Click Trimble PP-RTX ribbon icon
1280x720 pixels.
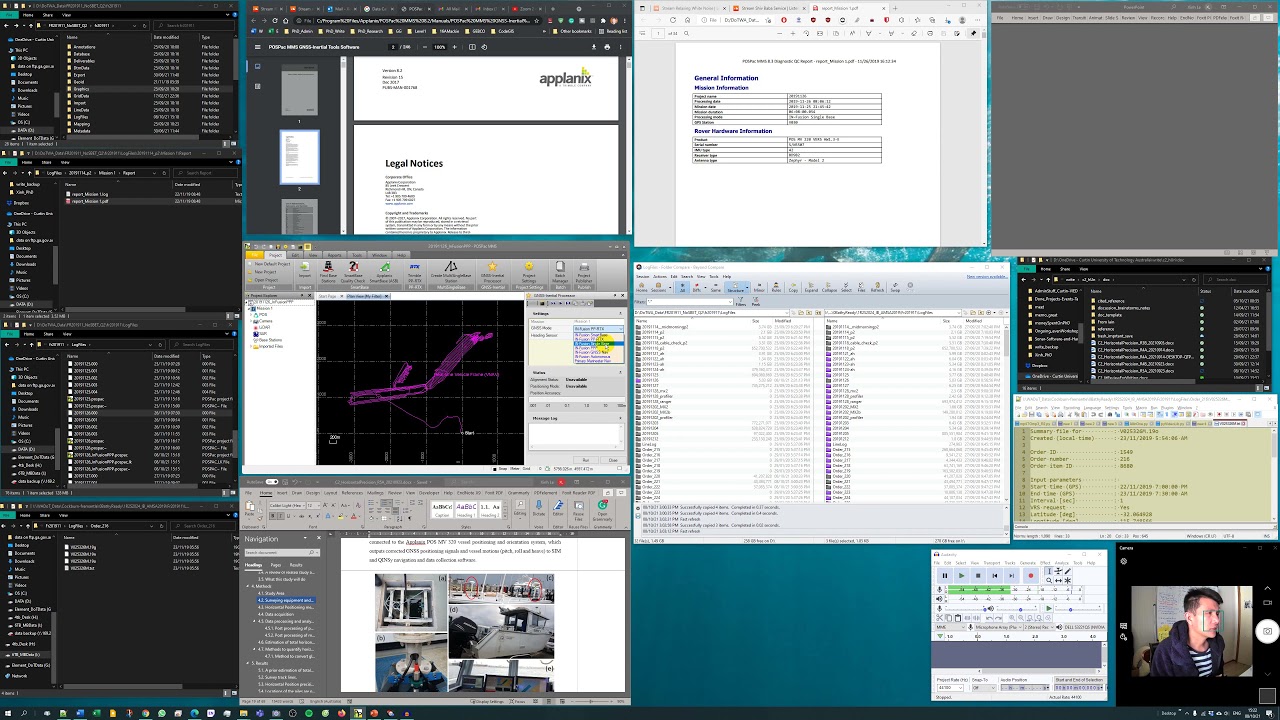(x=415, y=267)
